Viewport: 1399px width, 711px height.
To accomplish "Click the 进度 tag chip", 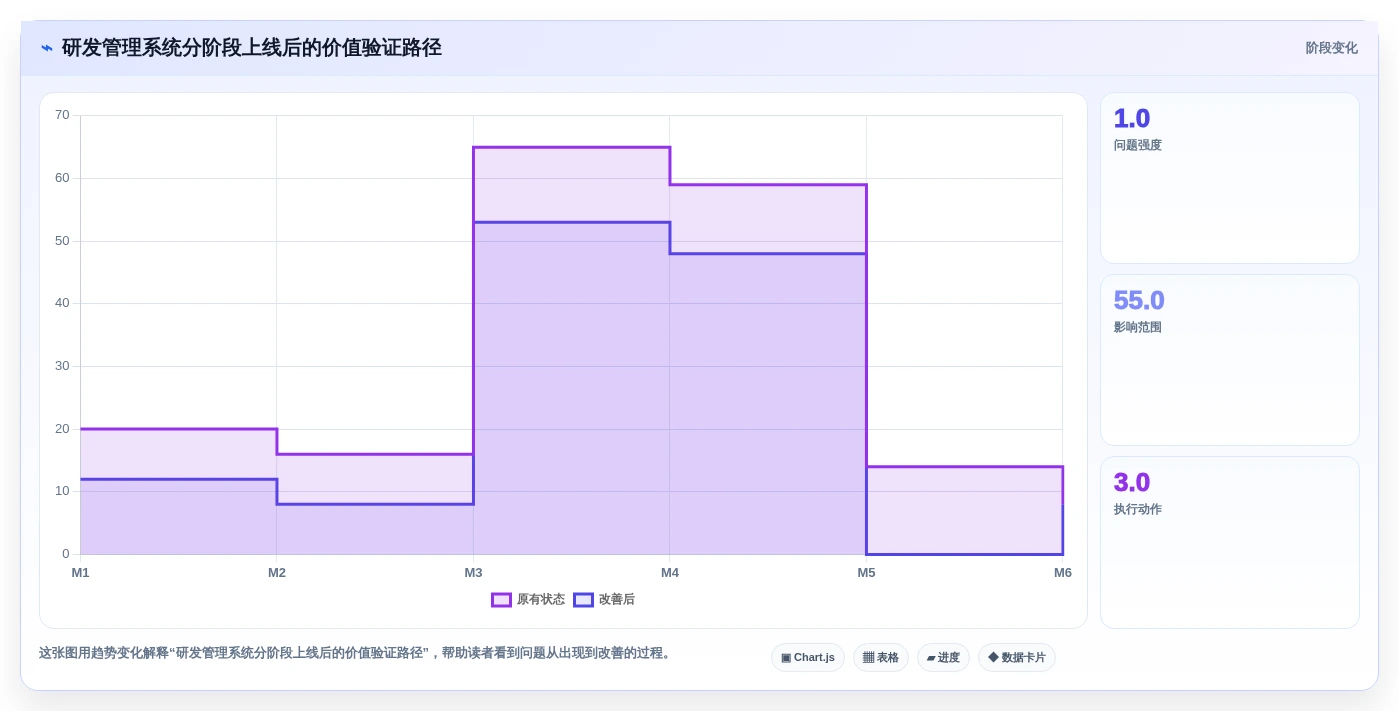I will tap(943, 658).
